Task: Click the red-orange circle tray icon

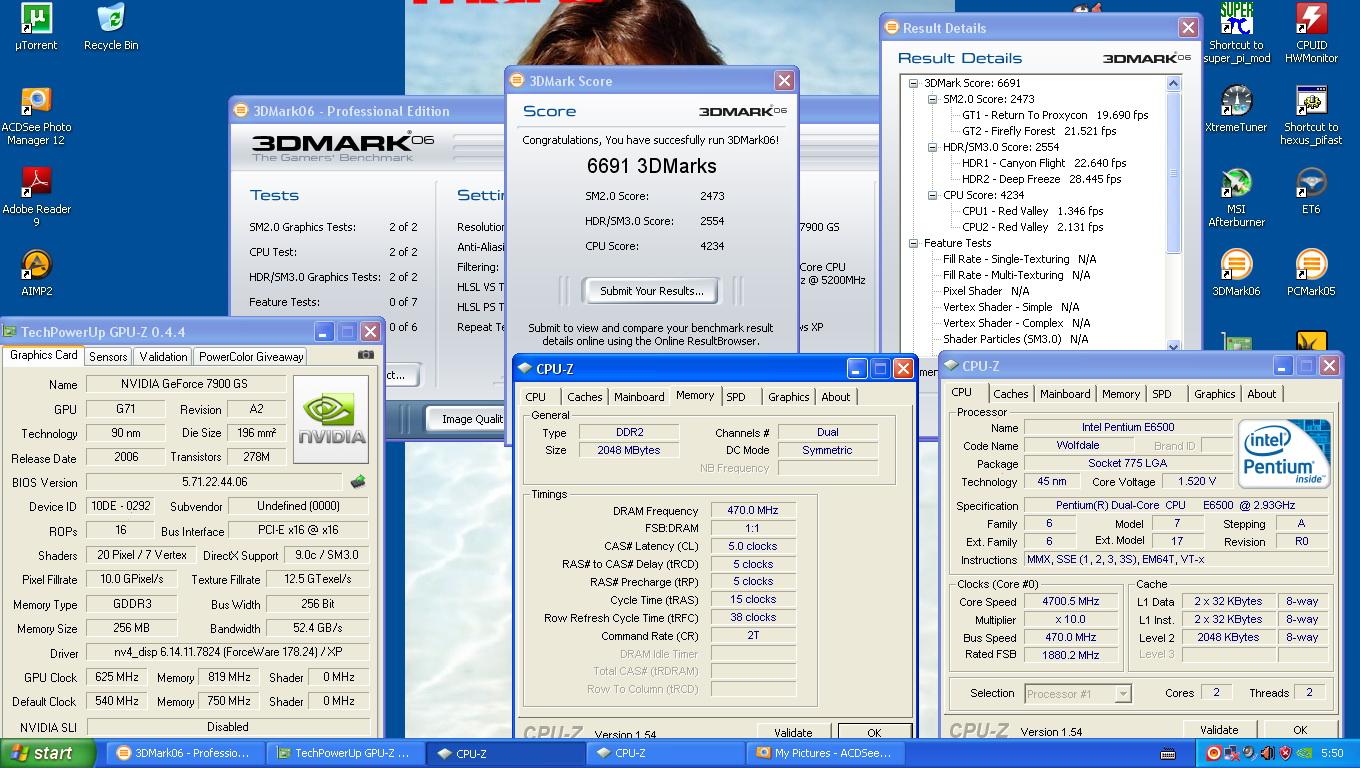Action: [x=1213, y=753]
